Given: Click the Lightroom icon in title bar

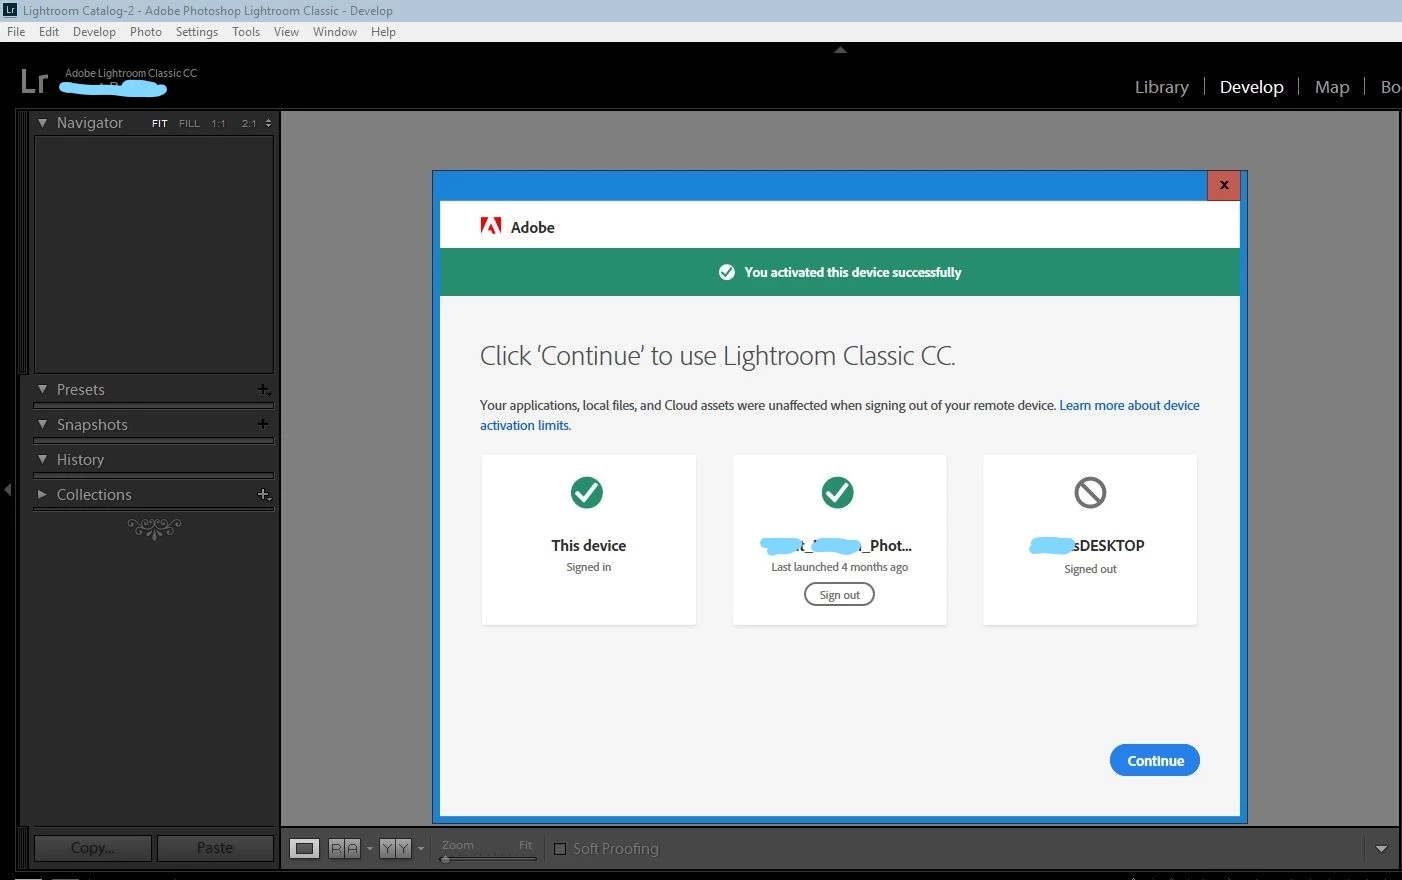Looking at the screenshot, I should [x=11, y=10].
